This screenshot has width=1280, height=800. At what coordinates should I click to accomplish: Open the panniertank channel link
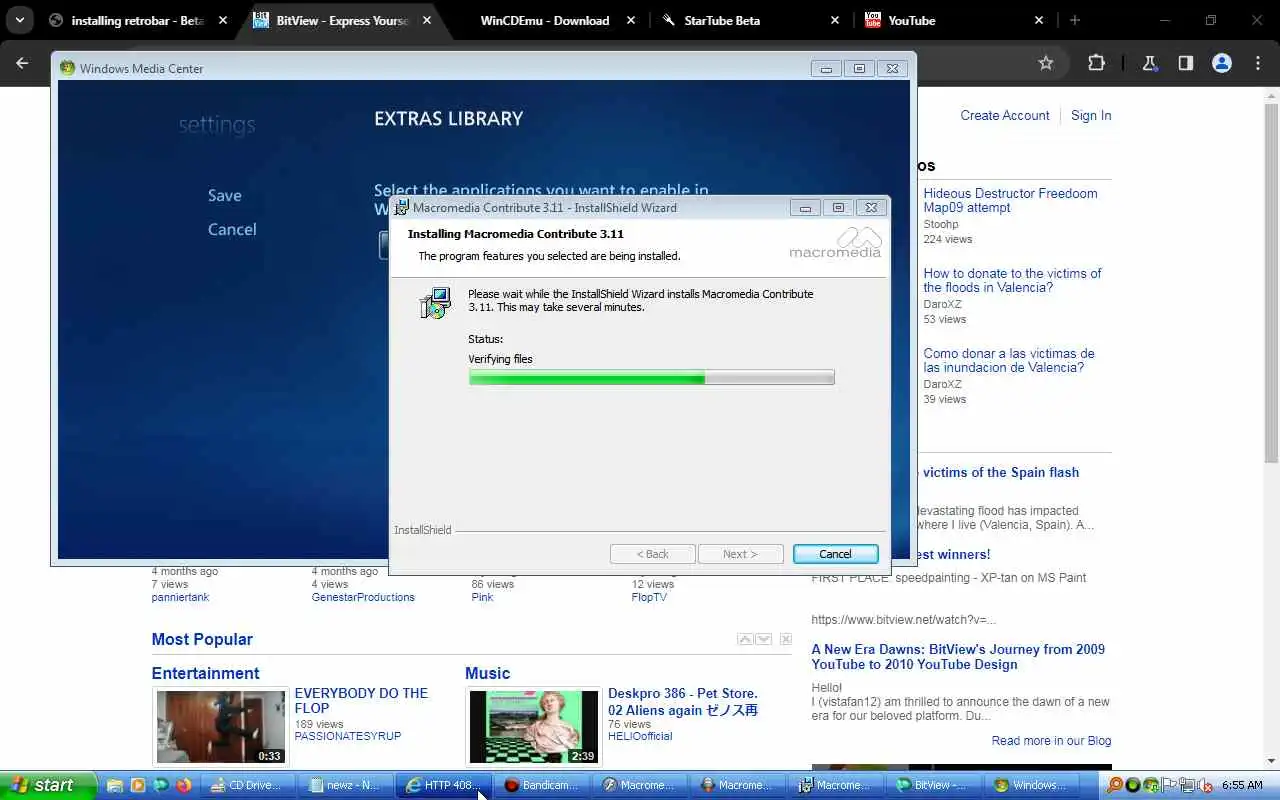pos(180,597)
